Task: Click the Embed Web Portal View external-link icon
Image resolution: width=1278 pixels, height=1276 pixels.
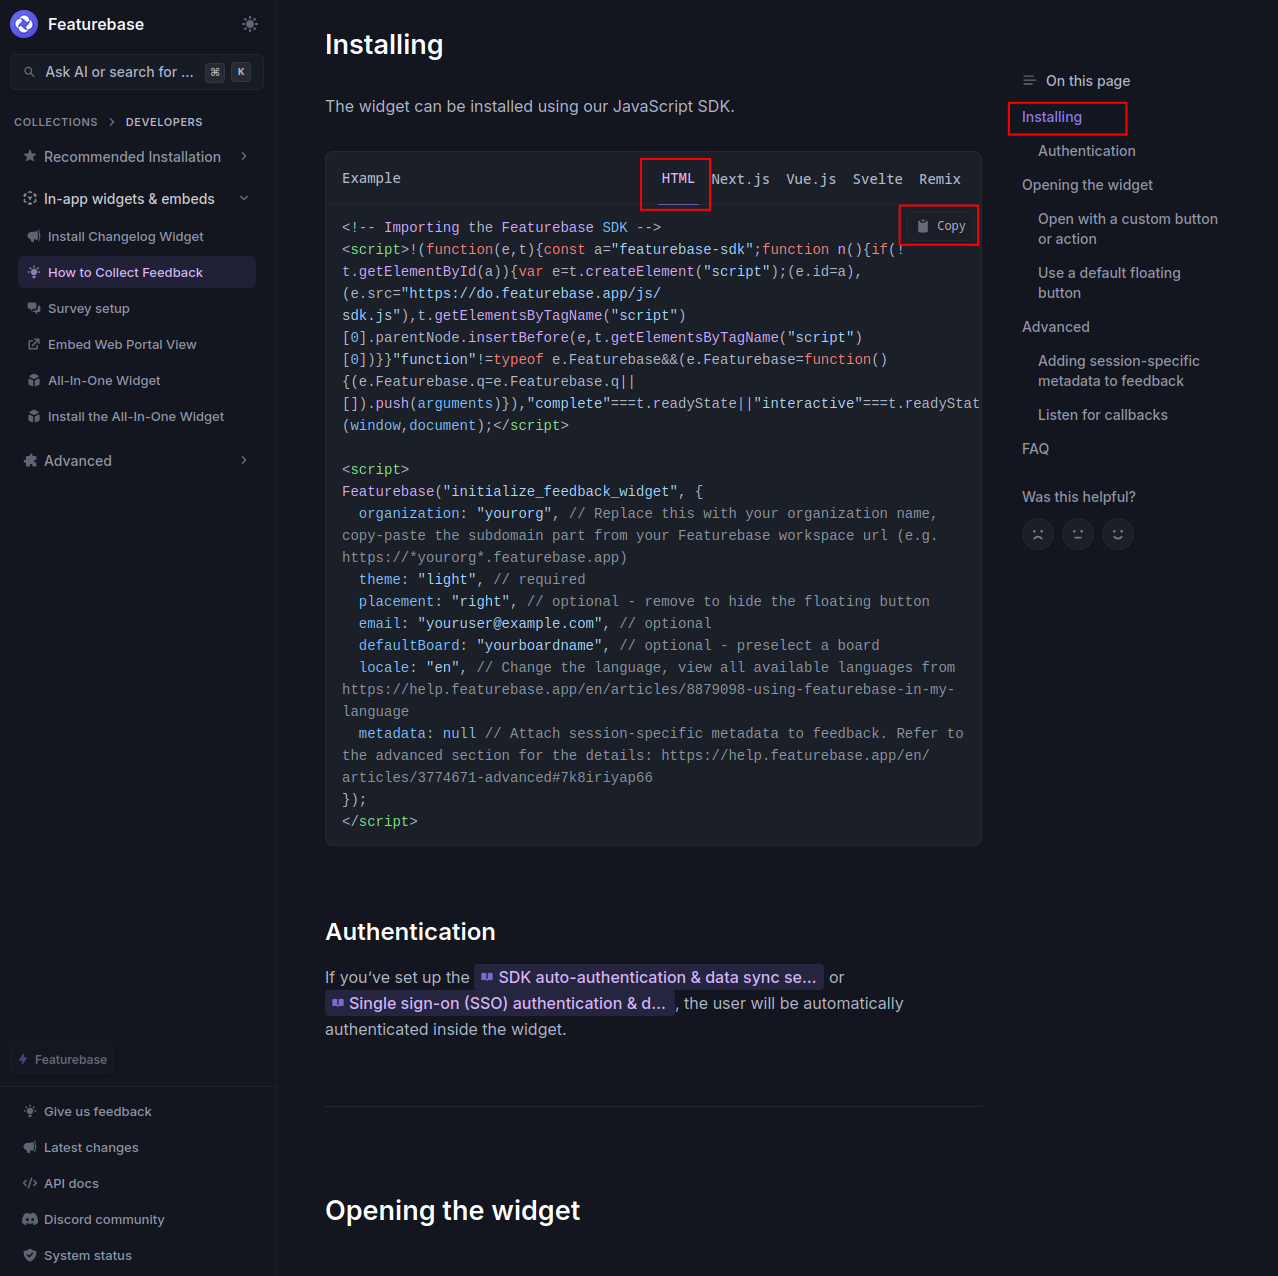Action: [34, 345]
